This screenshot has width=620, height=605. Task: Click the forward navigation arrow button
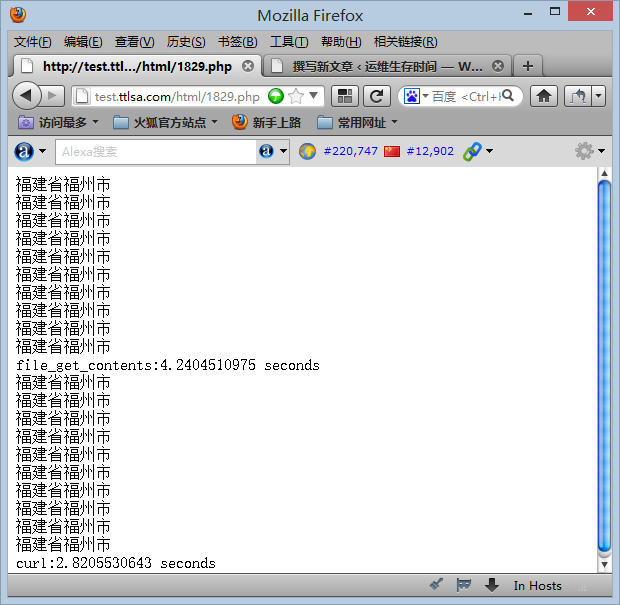[x=53, y=96]
